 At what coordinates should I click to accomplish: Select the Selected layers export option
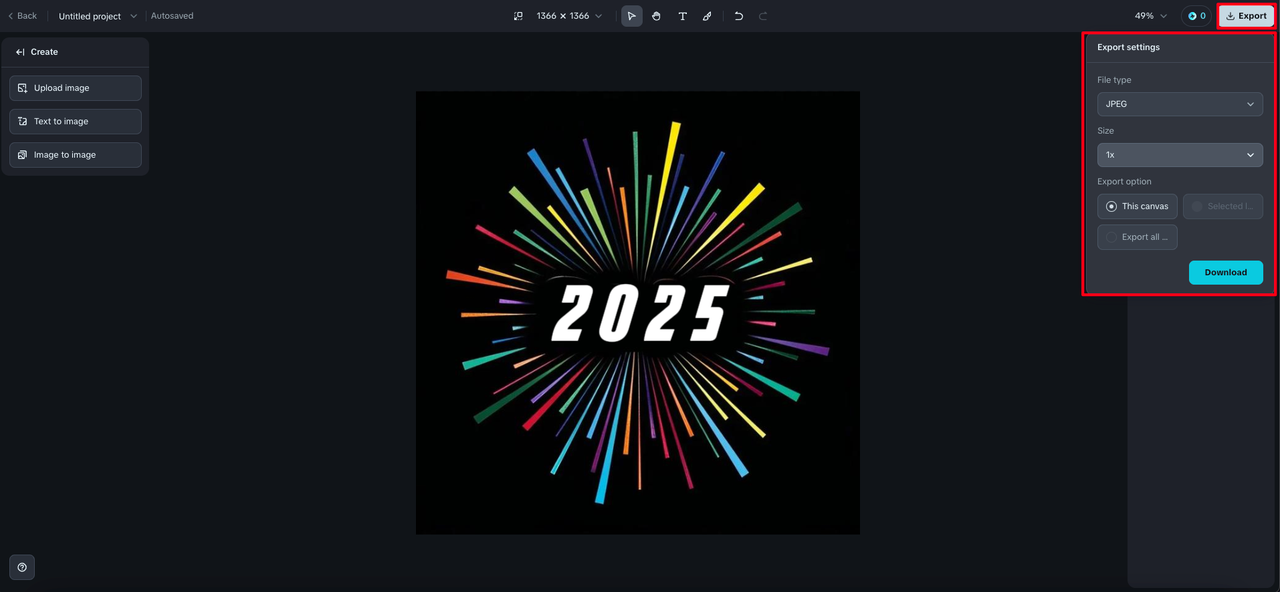click(1223, 206)
